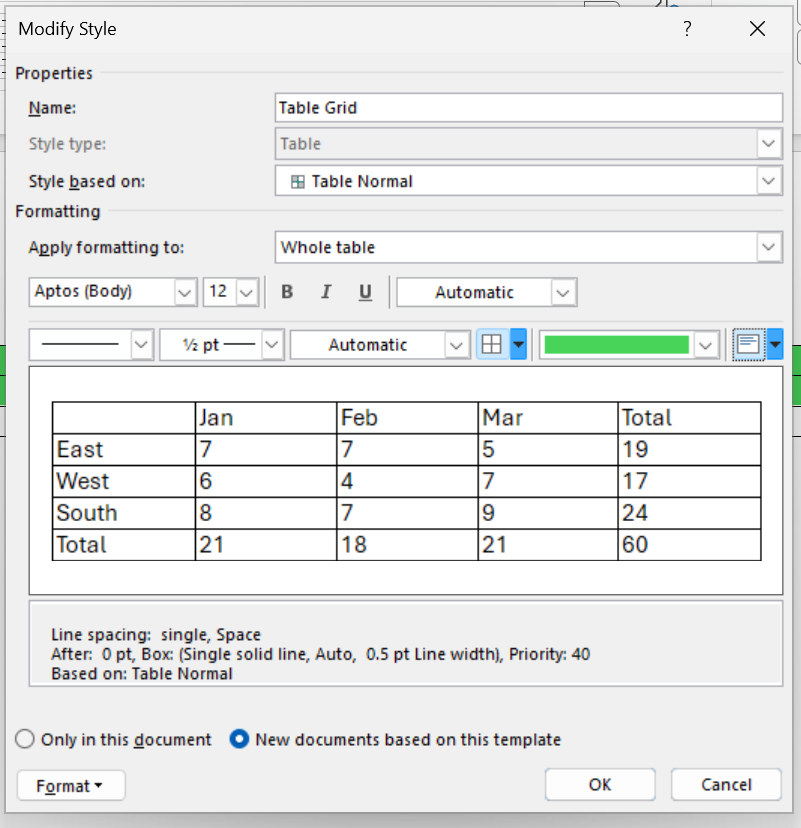Click the Based on: Table Normal text

click(142, 674)
